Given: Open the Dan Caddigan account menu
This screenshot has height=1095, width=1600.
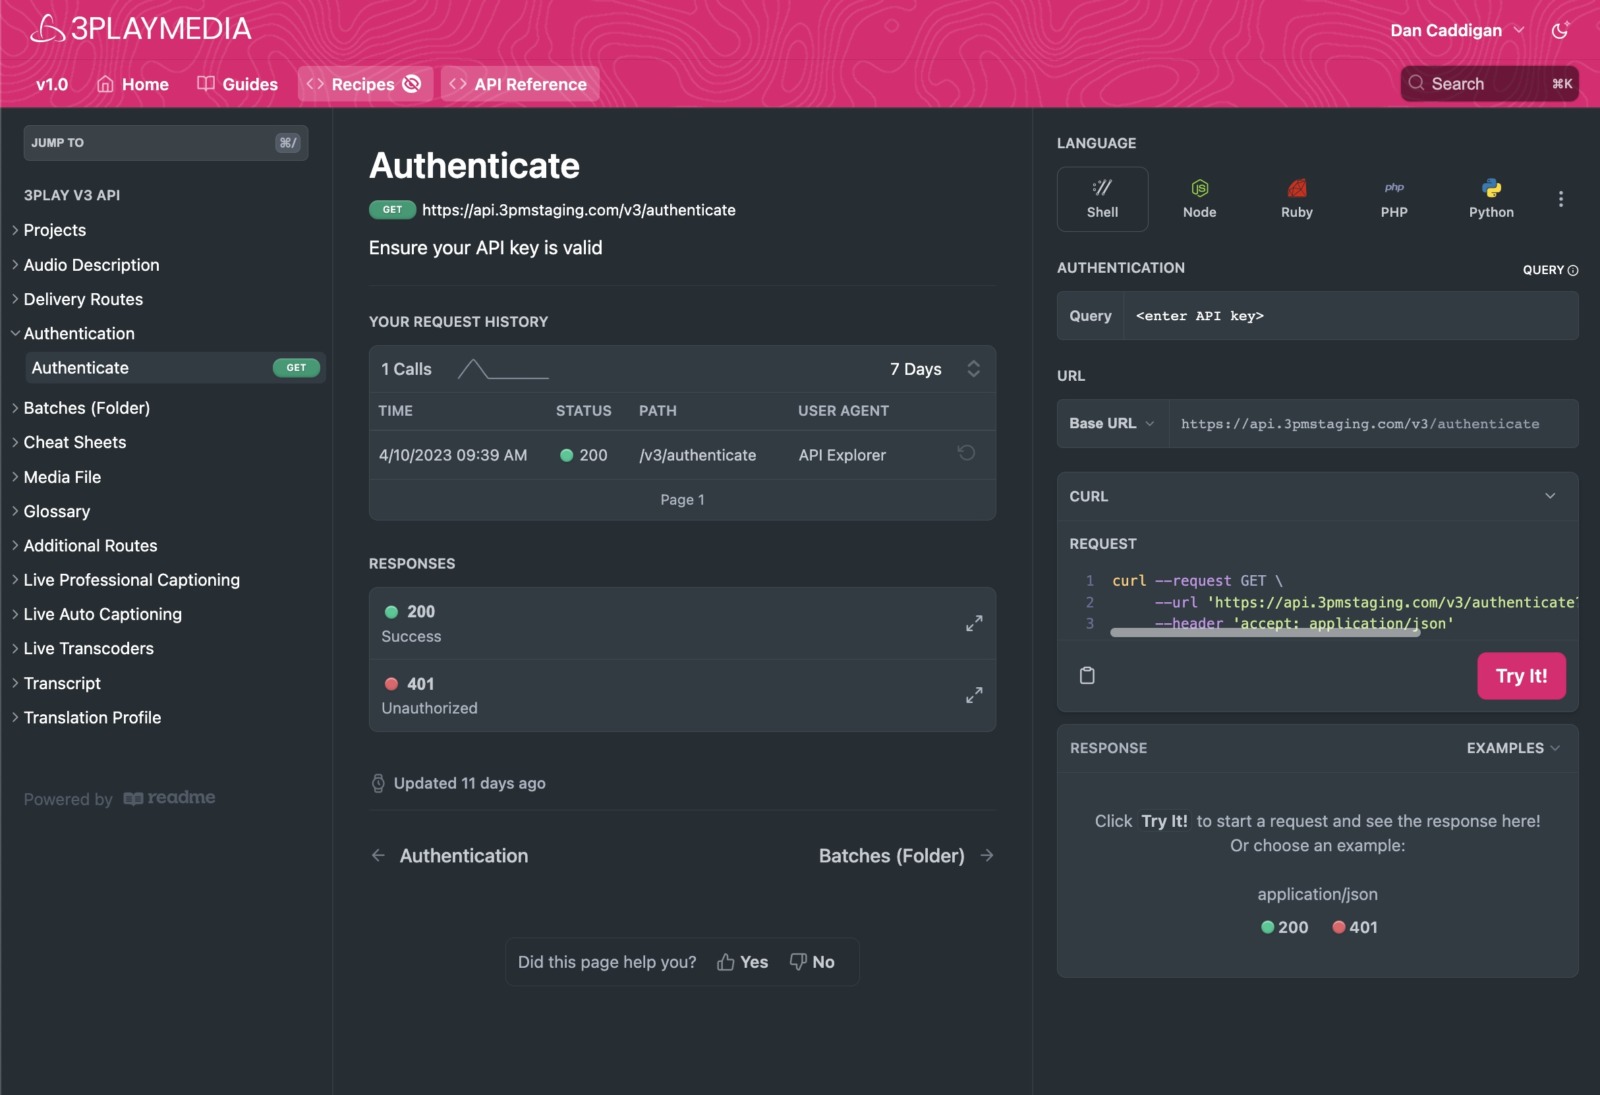Looking at the screenshot, I should coord(1456,30).
